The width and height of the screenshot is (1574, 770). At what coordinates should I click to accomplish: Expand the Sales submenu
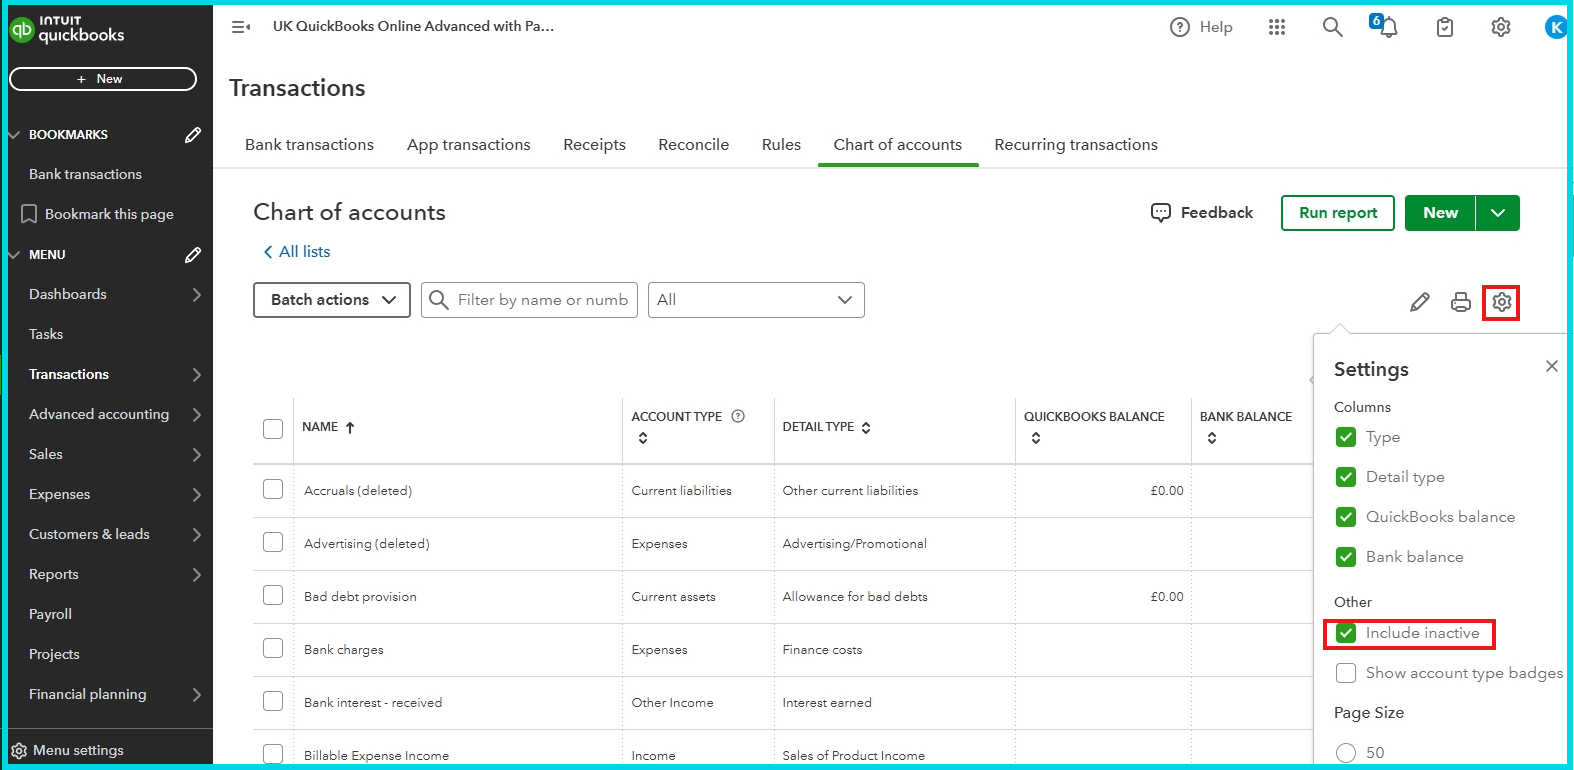[x=197, y=455]
